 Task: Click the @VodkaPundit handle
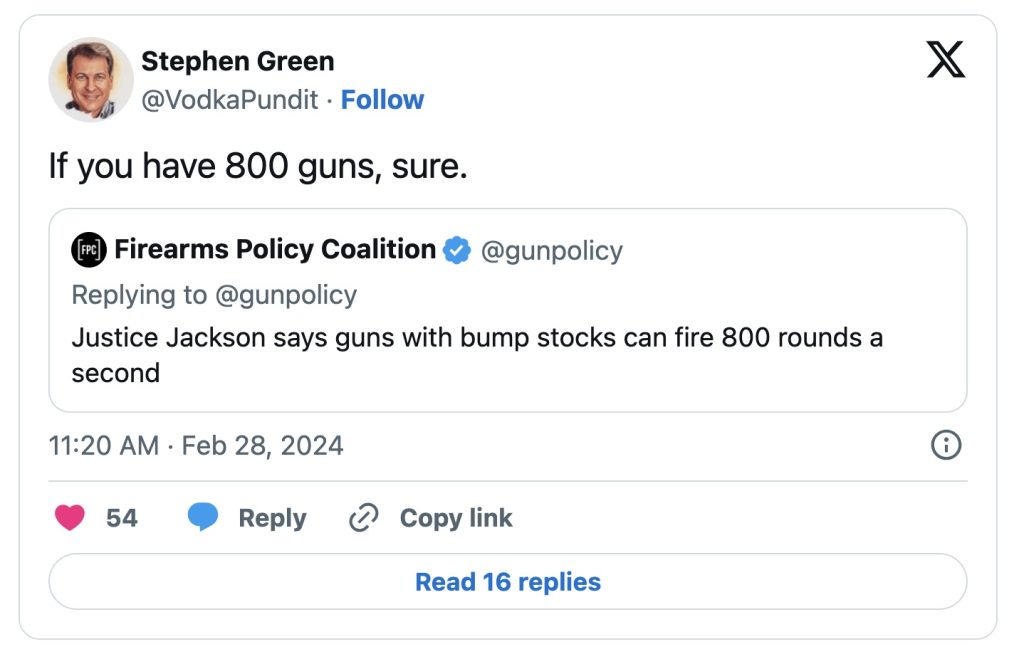[x=230, y=100]
